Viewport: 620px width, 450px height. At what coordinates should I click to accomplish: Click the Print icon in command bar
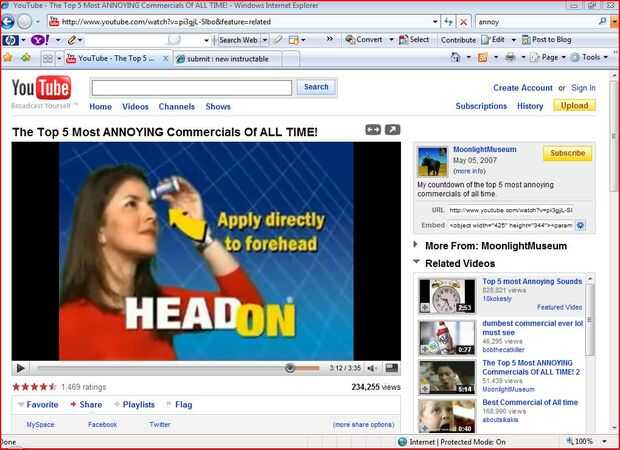(x=510, y=58)
